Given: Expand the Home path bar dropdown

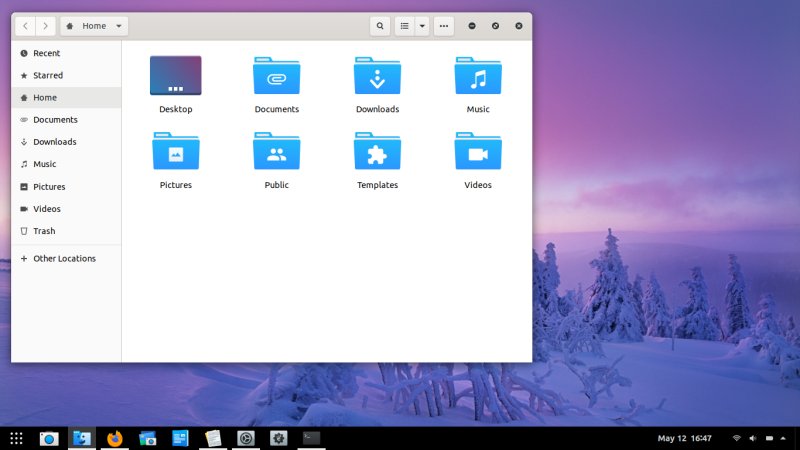Looking at the screenshot, I should pyautogui.click(x=119, y=26).
